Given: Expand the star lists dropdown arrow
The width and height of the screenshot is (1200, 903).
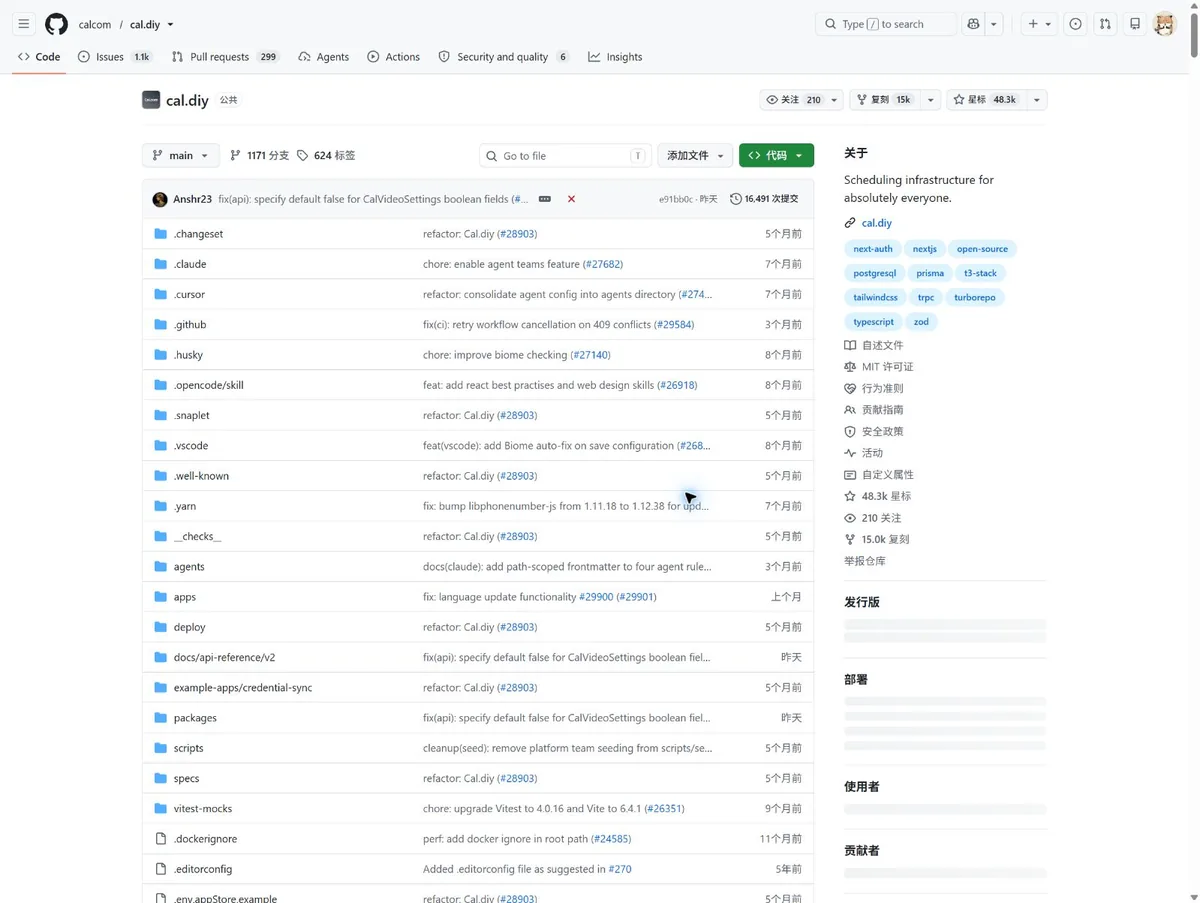Looking at the screenshot, I should coord(1036,100).
